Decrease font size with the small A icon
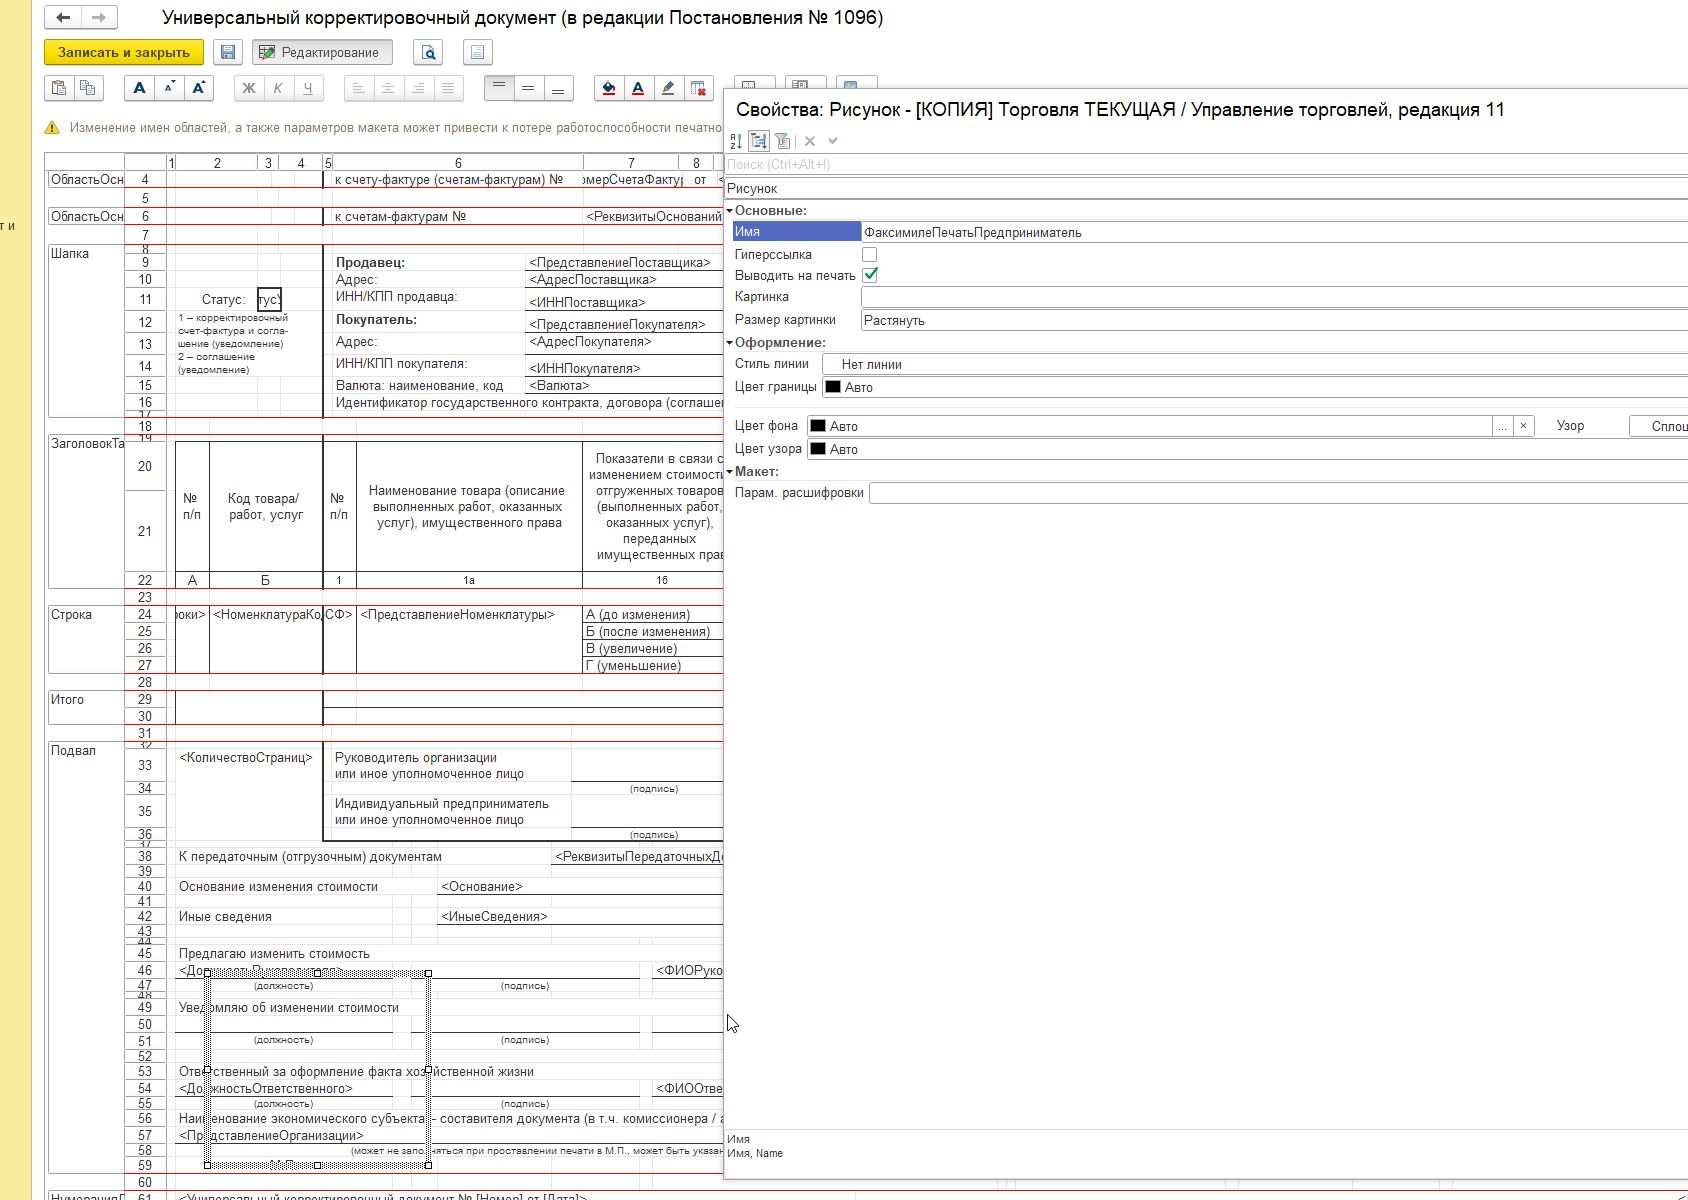Image resolution: width=1688 pixels, height=1200 pixels. coord(169,88)
